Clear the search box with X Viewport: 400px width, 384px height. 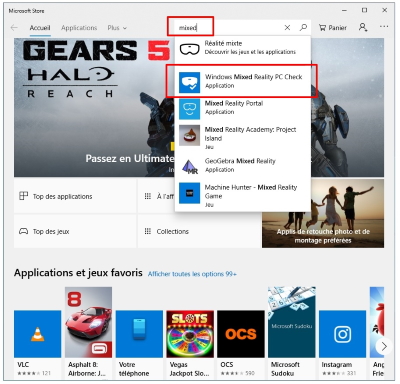(287, 28)
